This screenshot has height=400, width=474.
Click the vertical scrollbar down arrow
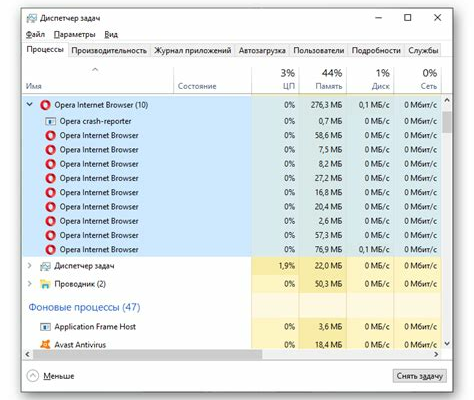(x=447, y=344)
